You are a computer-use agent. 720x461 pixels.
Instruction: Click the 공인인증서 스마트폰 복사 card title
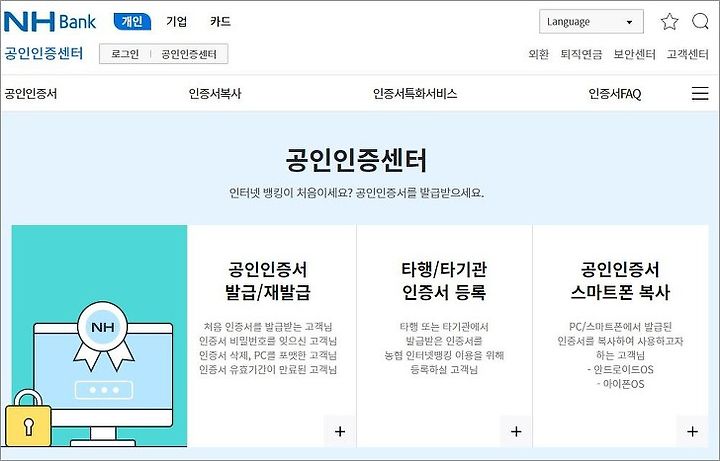(x=620, y=281)
